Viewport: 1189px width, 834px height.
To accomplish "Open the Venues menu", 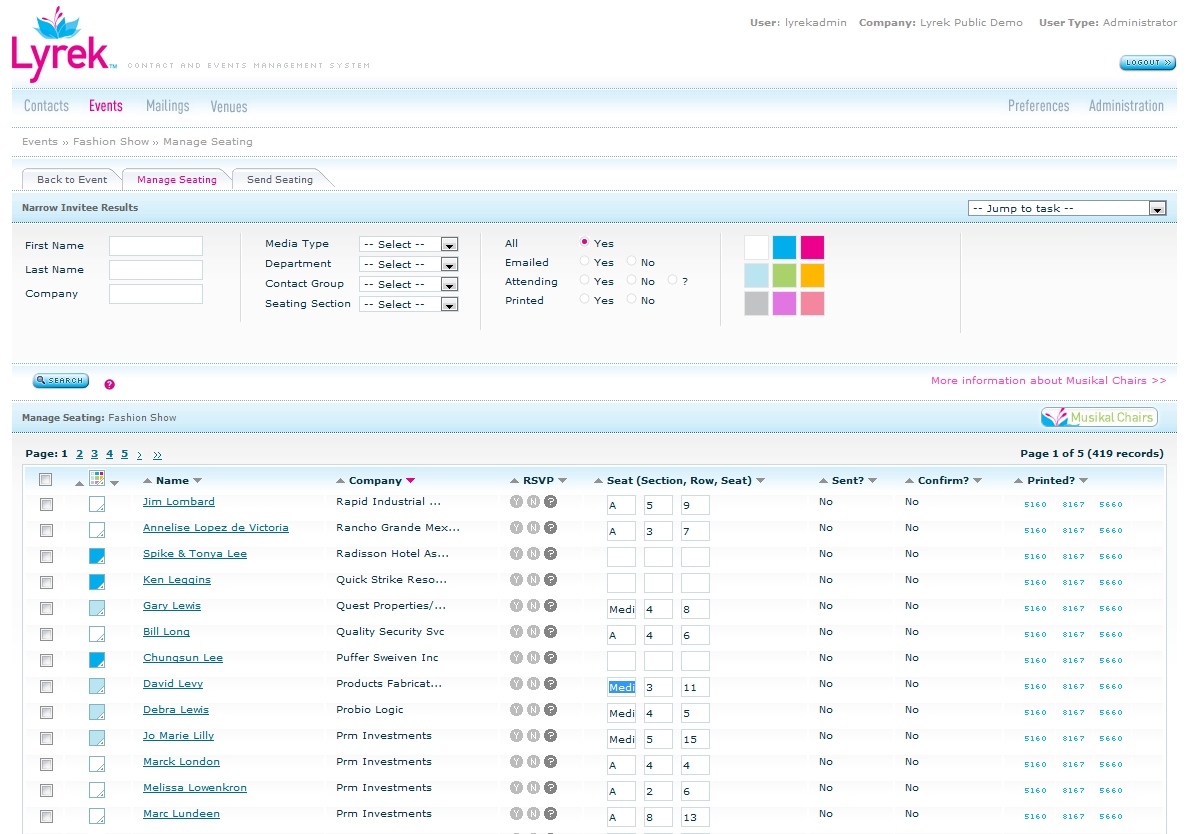I will tap(228, 106).
